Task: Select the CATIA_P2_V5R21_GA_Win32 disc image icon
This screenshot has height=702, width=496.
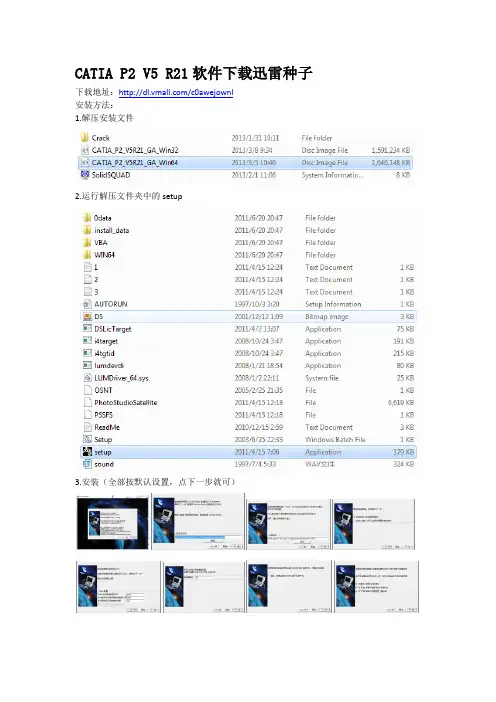Action: point(85,150)
